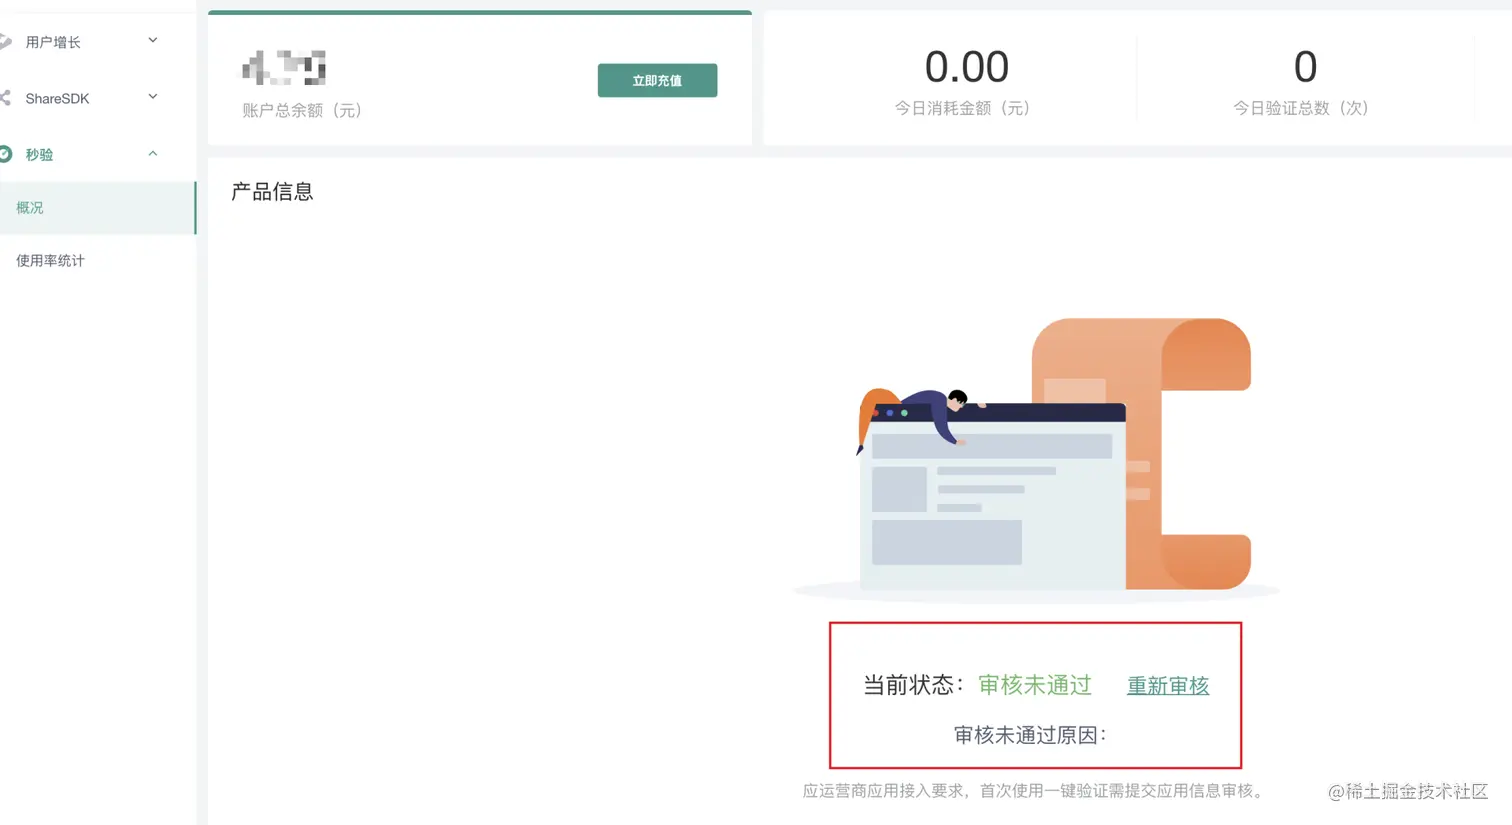Switch to 使用率统计 usage statistics
The width and height of the screenshot is (1512, 825).
(x=49, y=260)
